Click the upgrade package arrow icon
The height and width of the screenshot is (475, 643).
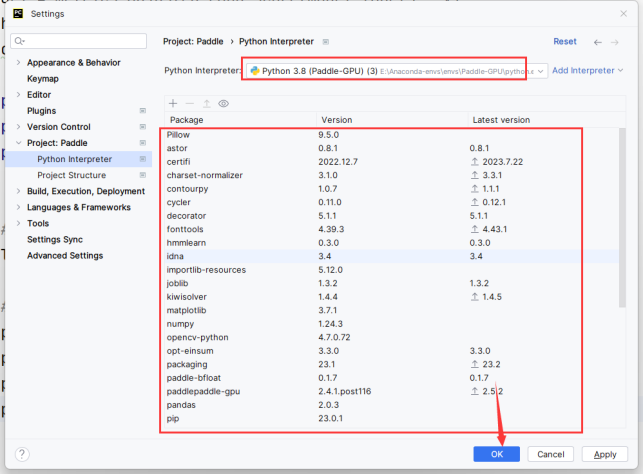[207, 103]
